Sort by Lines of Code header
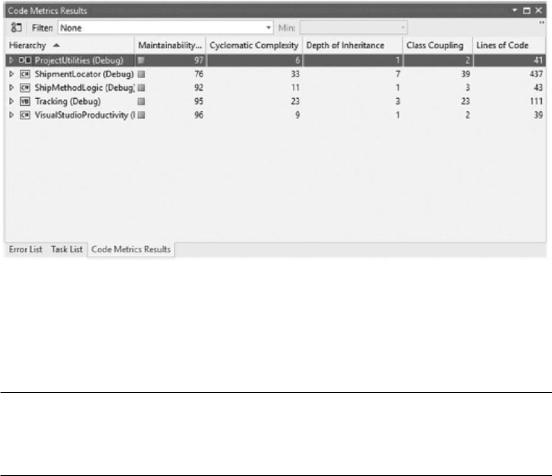 click(x=509, y=45)
